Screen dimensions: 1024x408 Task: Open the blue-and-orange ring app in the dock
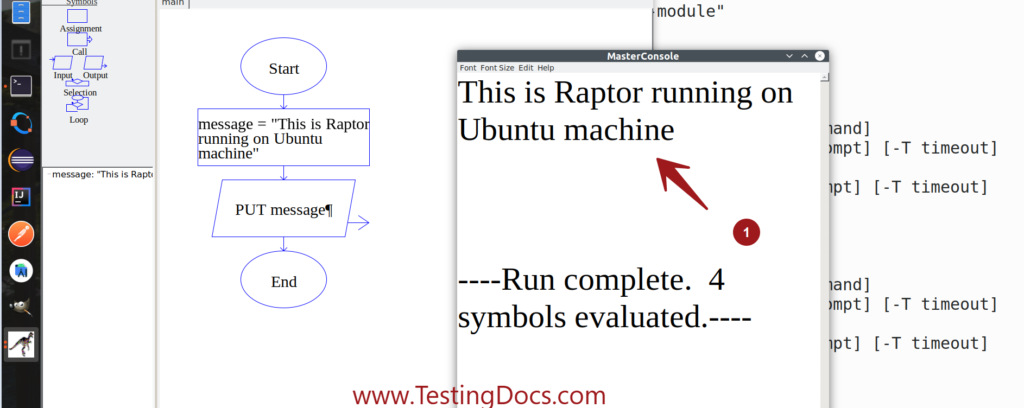21,123
